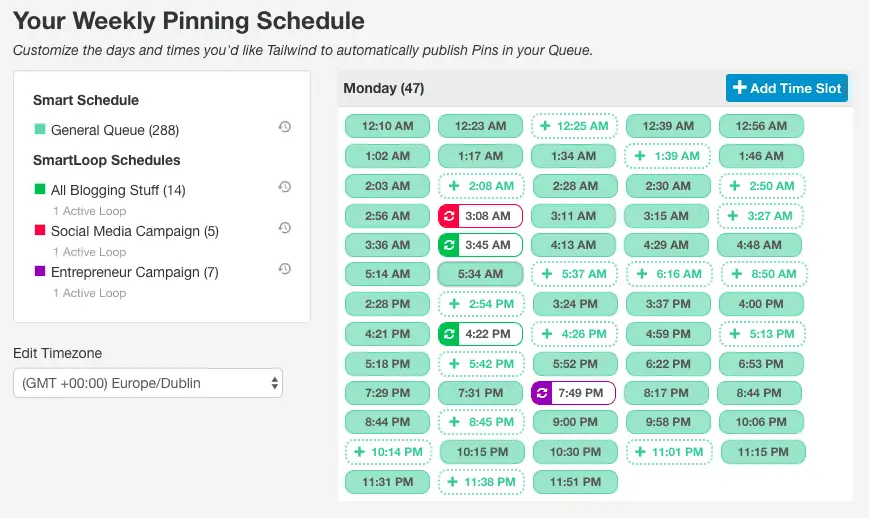Viewport: 869px width, 518px height.
Task: Select the 12:10 AM time slot
Action: [x=387, y=126]
